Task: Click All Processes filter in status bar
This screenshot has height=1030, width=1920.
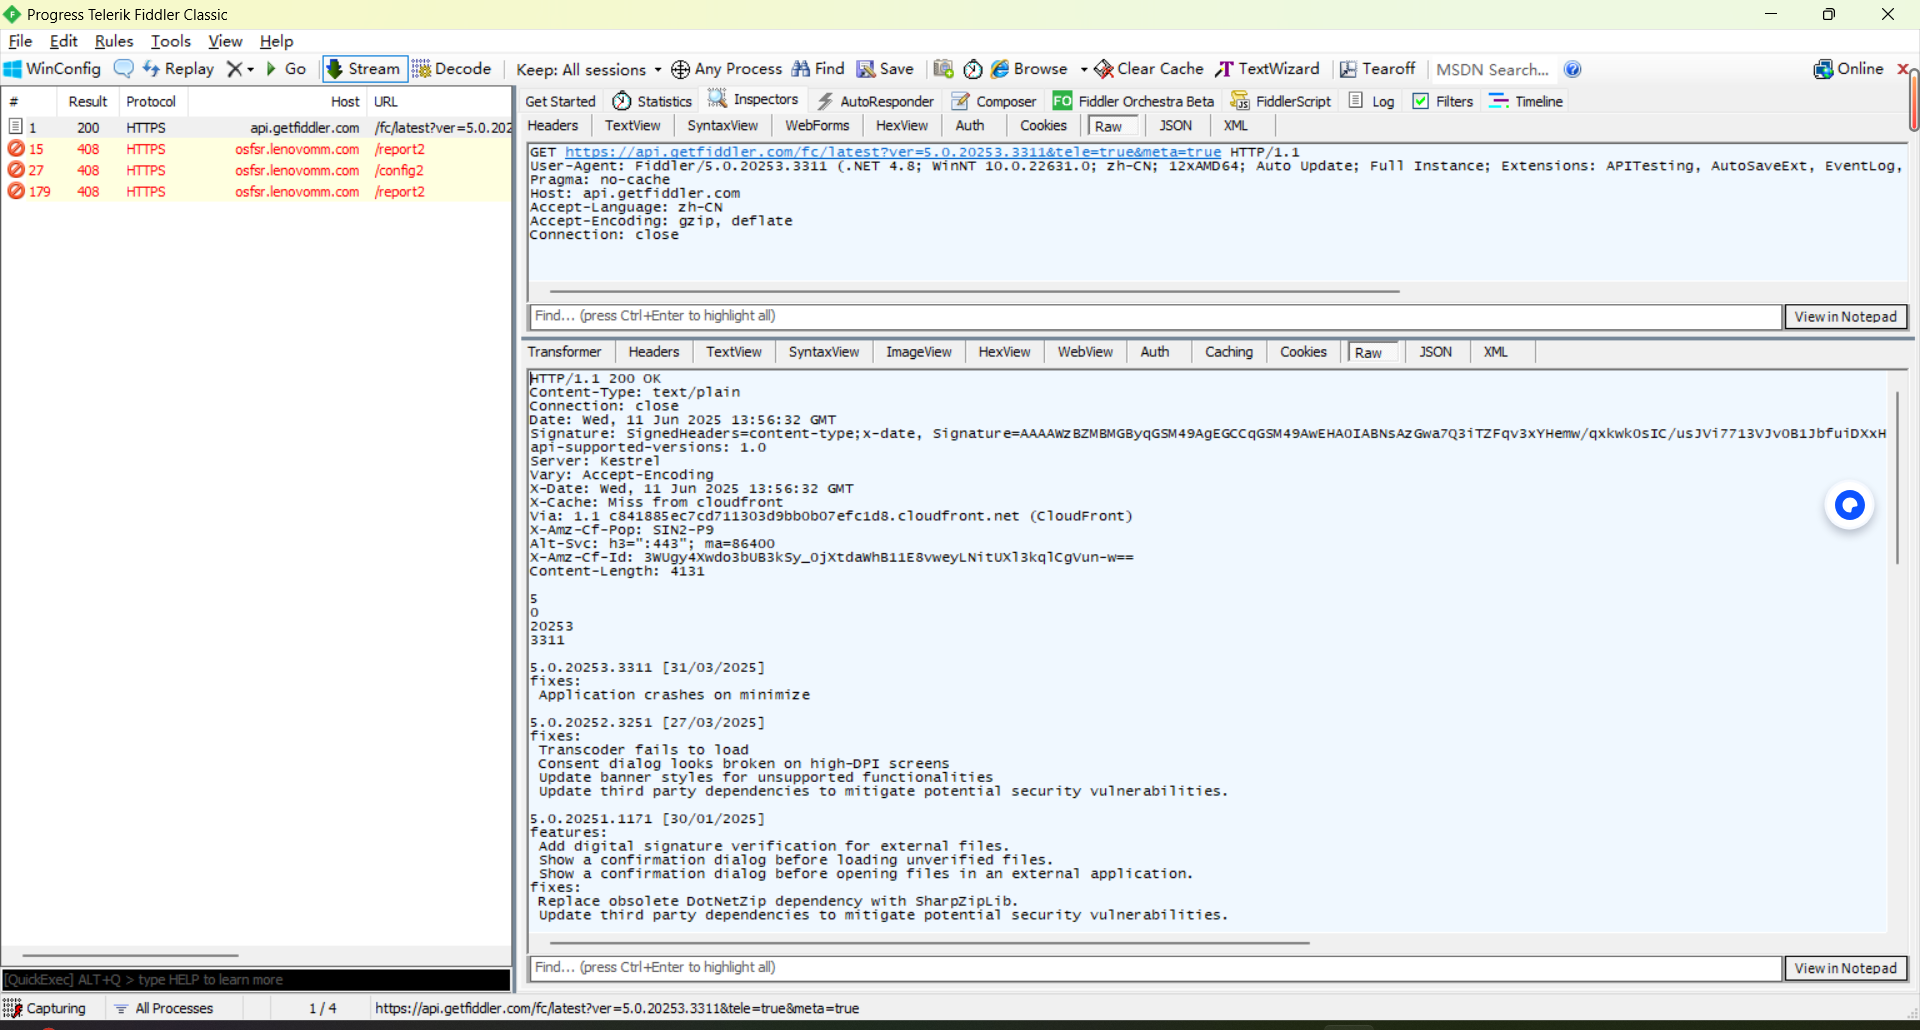Action: coord(163,1008)
